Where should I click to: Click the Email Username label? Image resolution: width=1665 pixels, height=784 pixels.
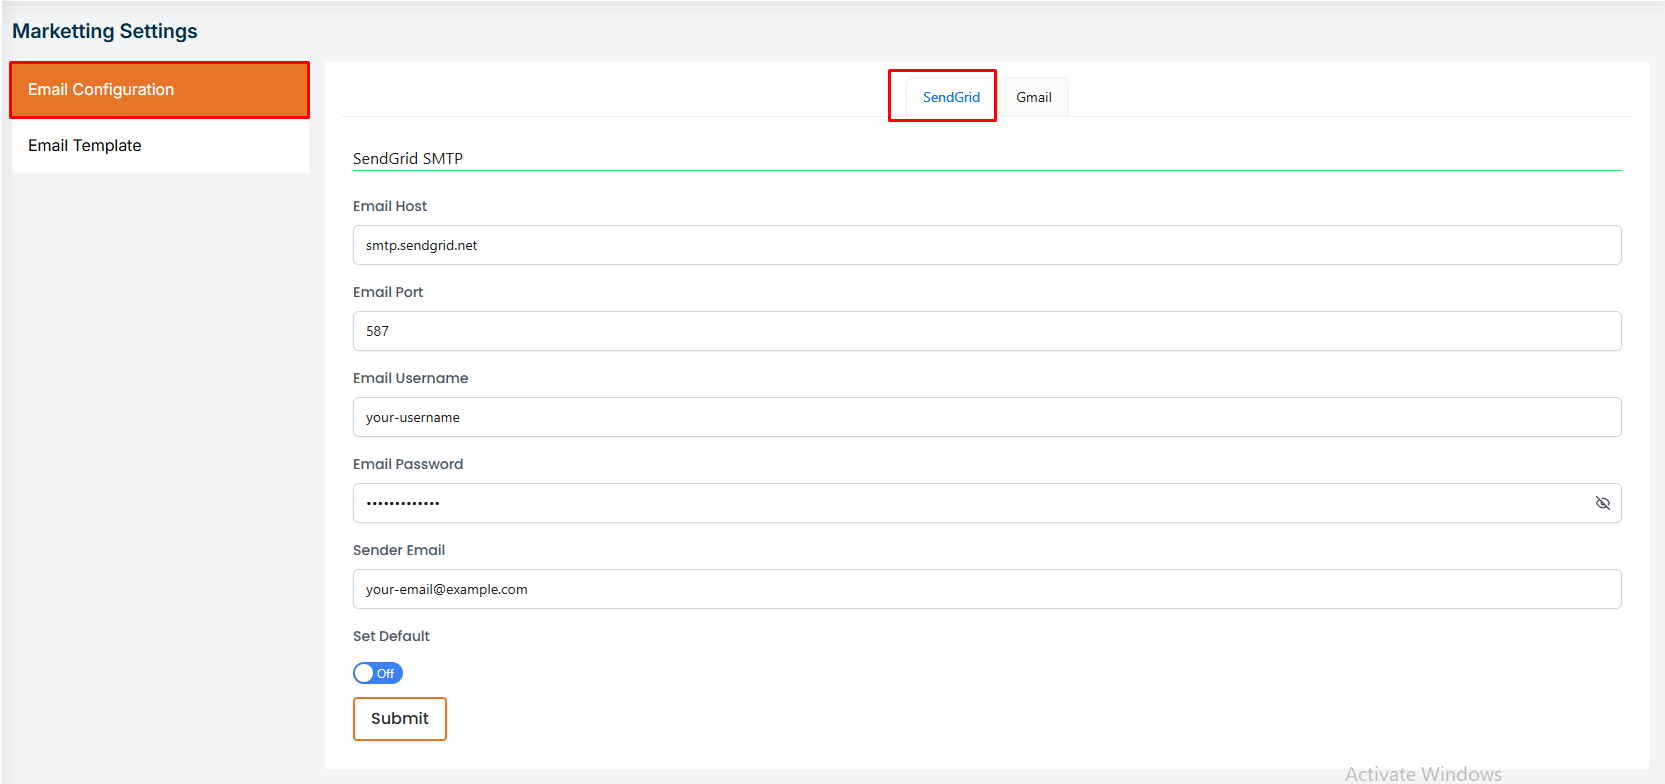(410, 378)
